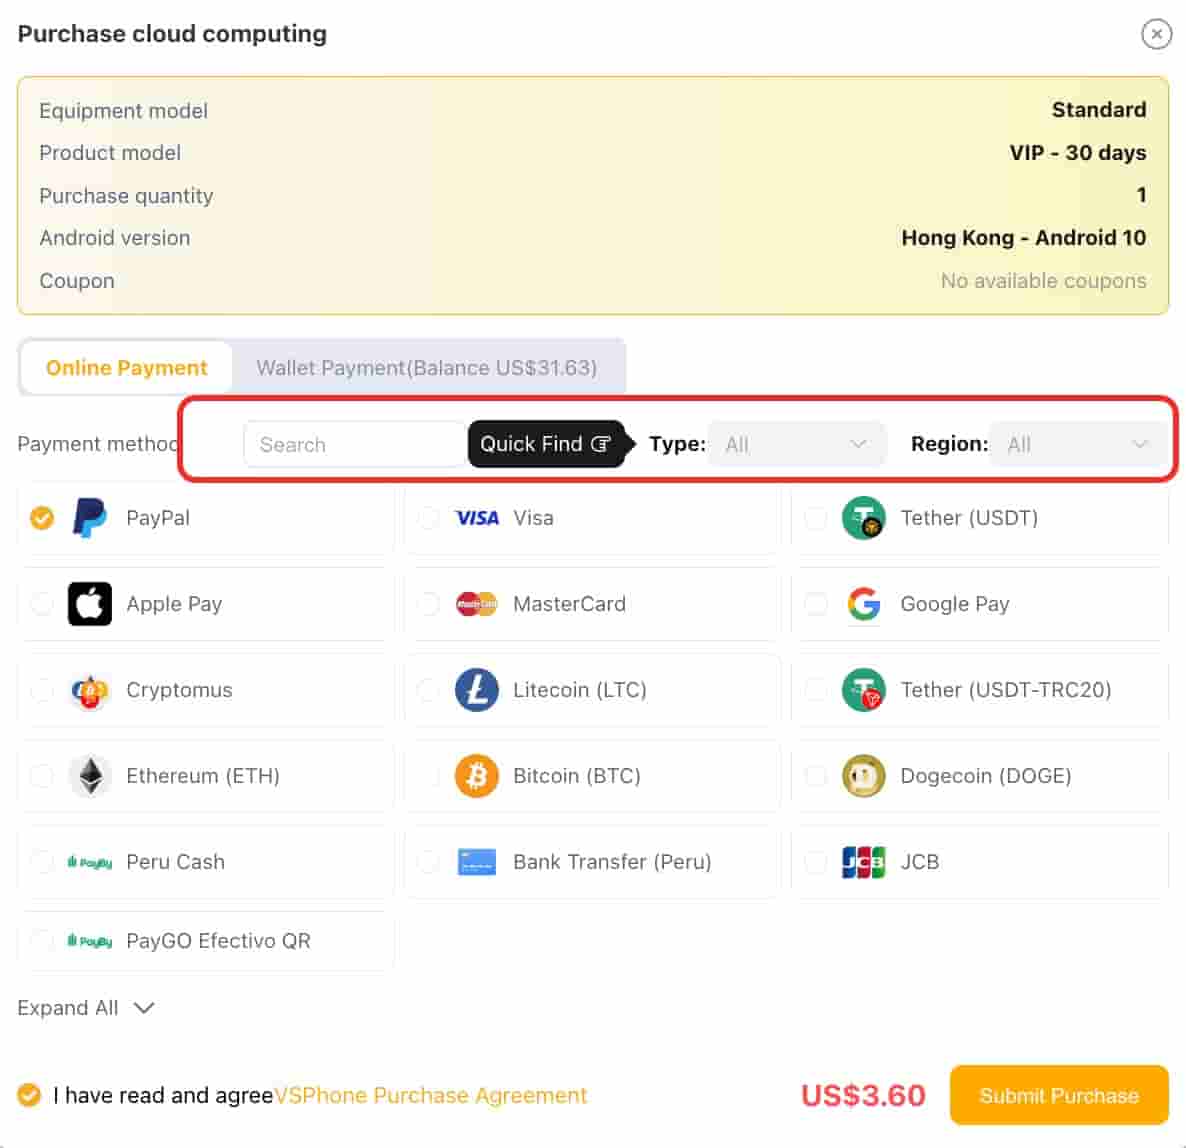Viewport: 1186px width, 1148px height.
Task: Select the Apple Pay icon
Action: 90,604
